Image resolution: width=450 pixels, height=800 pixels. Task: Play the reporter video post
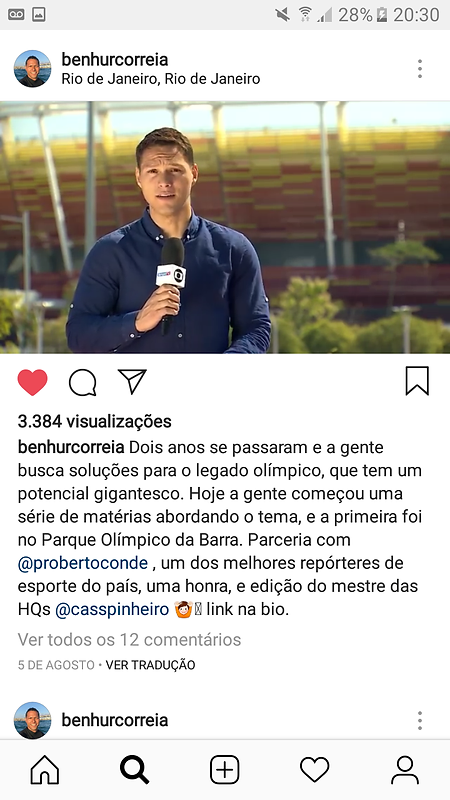point(225,227)
